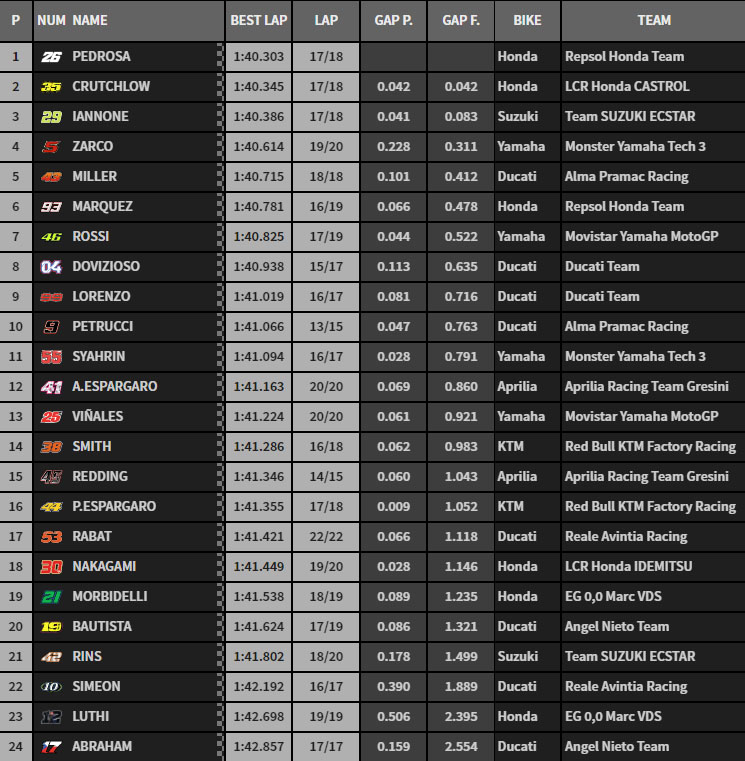Screen dimensions: 745x761
Task: Click Dovizioso's number 04 rider icon
Action: (51, 267)
